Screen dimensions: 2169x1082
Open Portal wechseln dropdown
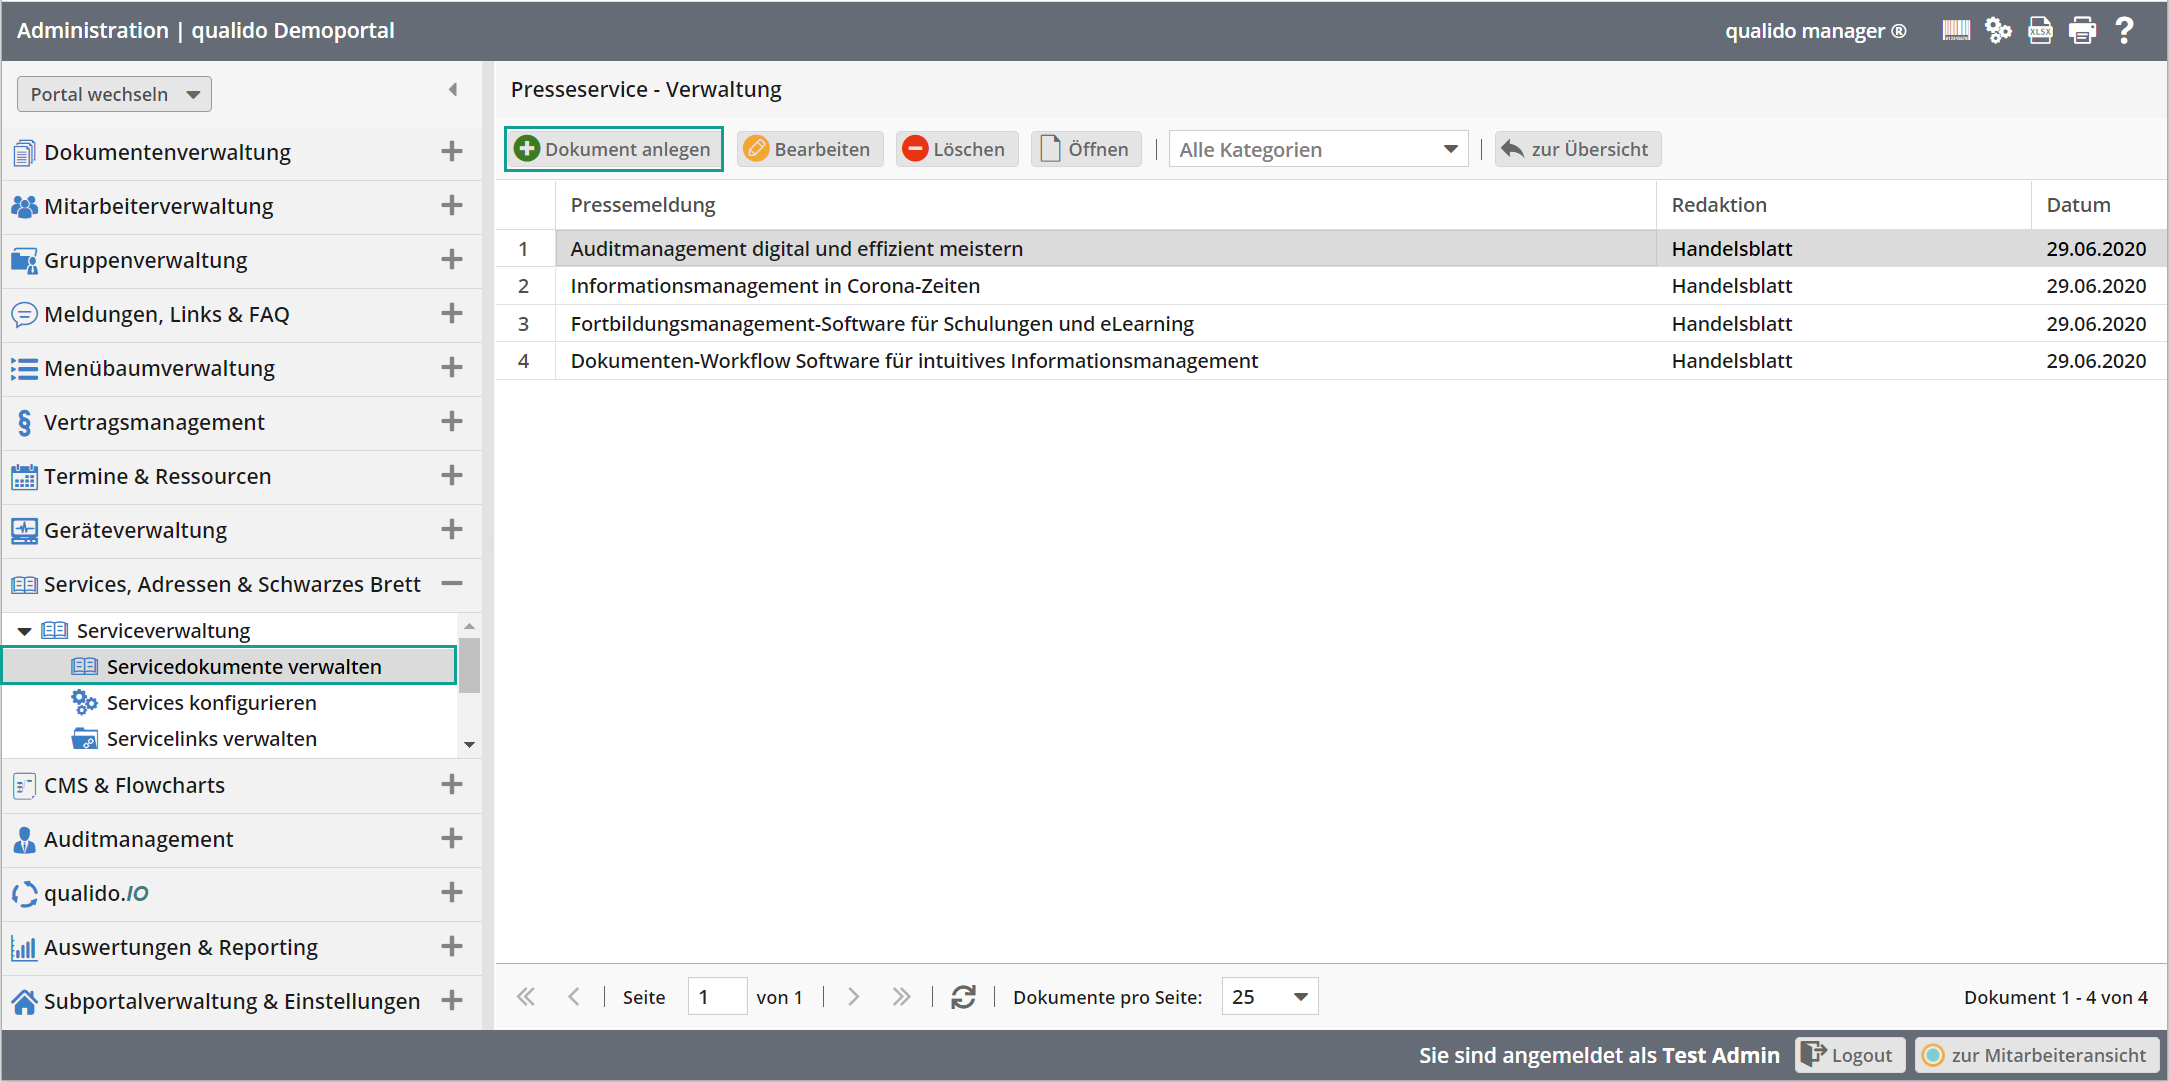114,94
